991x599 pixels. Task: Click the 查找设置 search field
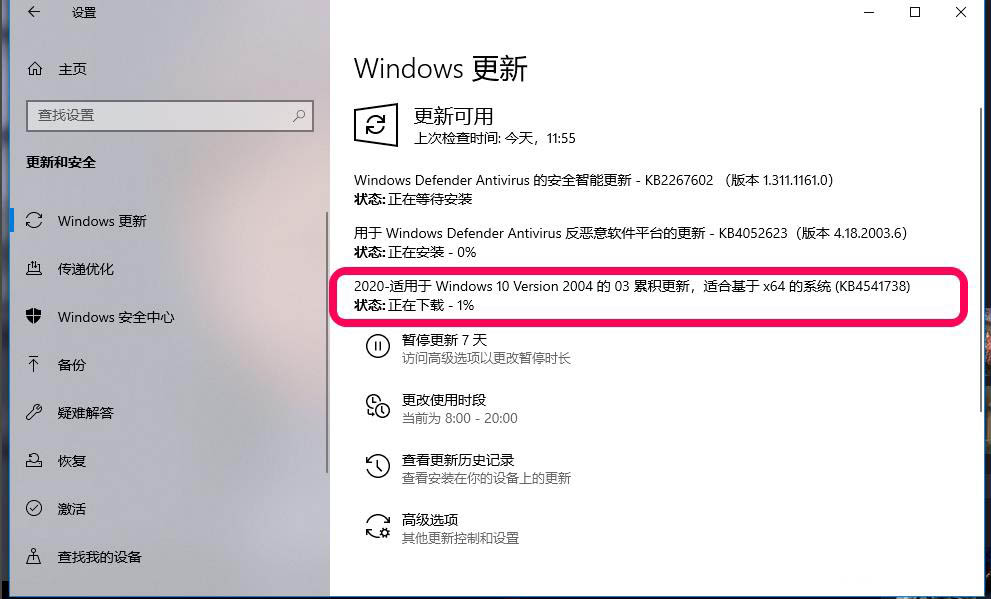pyautogui.click(x=170, y=116)
